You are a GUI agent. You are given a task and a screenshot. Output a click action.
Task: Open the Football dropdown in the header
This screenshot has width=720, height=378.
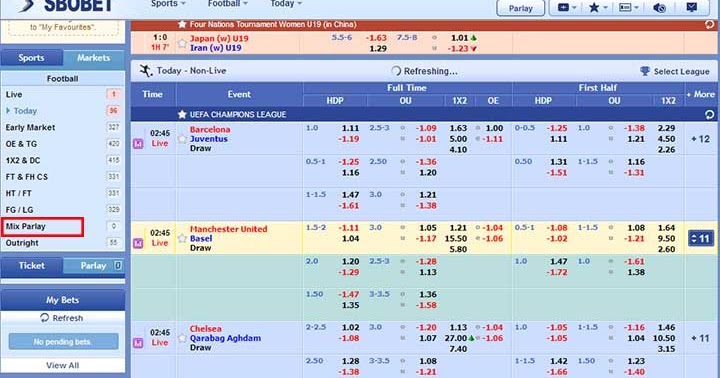(x=228, y=4)
